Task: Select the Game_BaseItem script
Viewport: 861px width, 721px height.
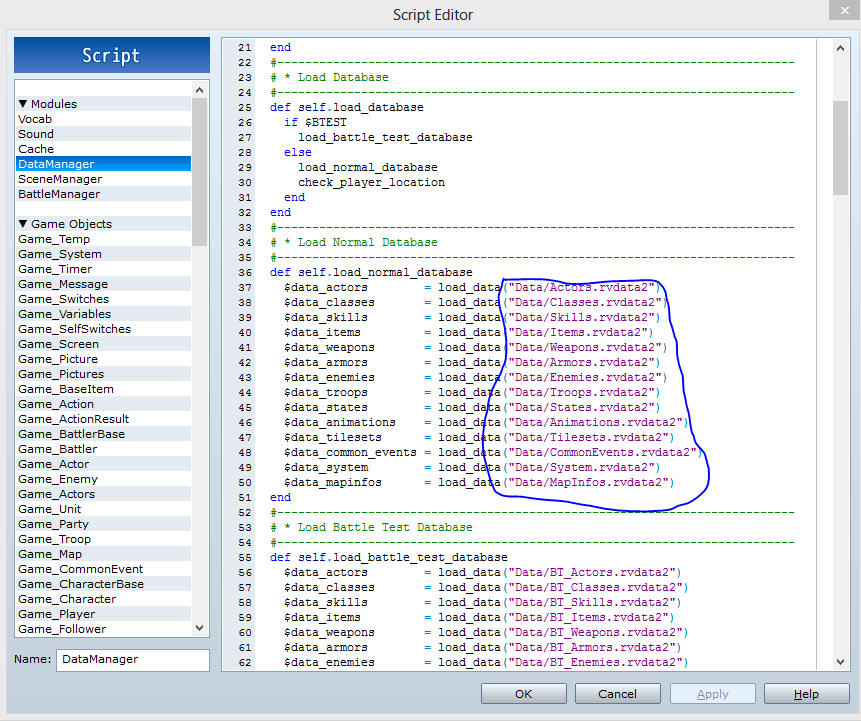Action: point(104,389)
